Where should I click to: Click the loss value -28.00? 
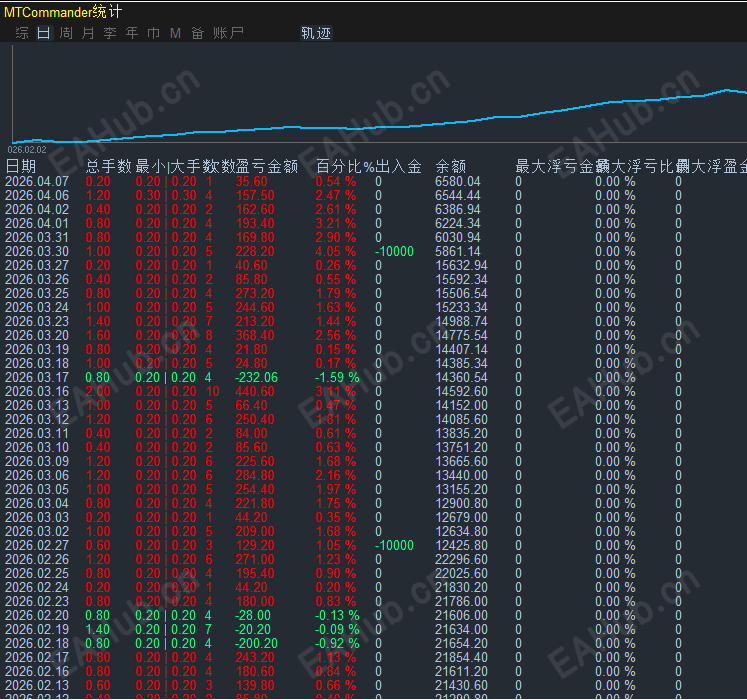253,615
